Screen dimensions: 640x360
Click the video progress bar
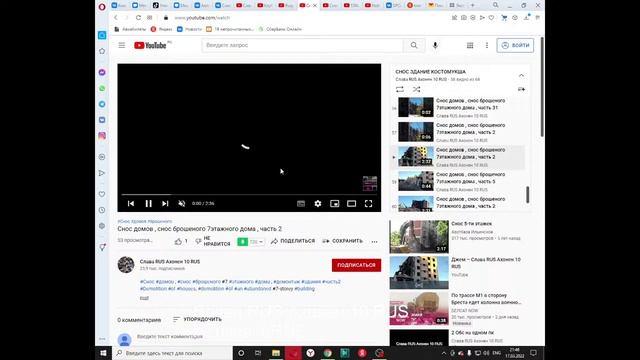click(249, 194)
